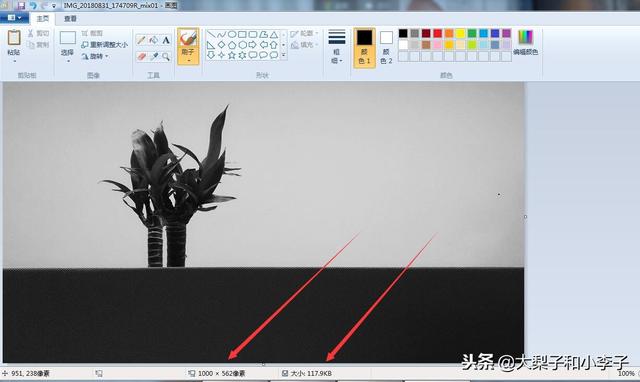The height and width of the screenshot is (382, 640).
Task: Open the blue Paint file menu button
Action: point(14,18)
